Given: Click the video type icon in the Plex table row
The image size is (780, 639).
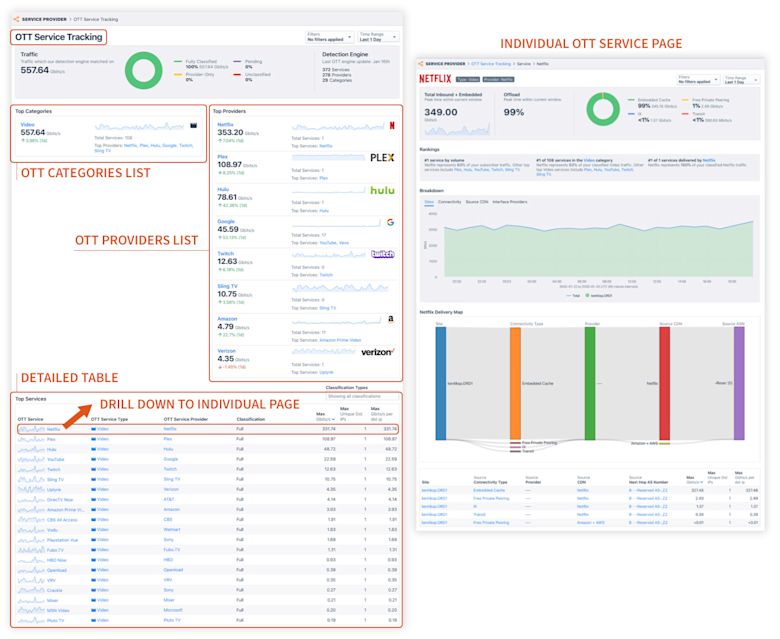Looking at the screenshot, I should click(x=94, y=439).
